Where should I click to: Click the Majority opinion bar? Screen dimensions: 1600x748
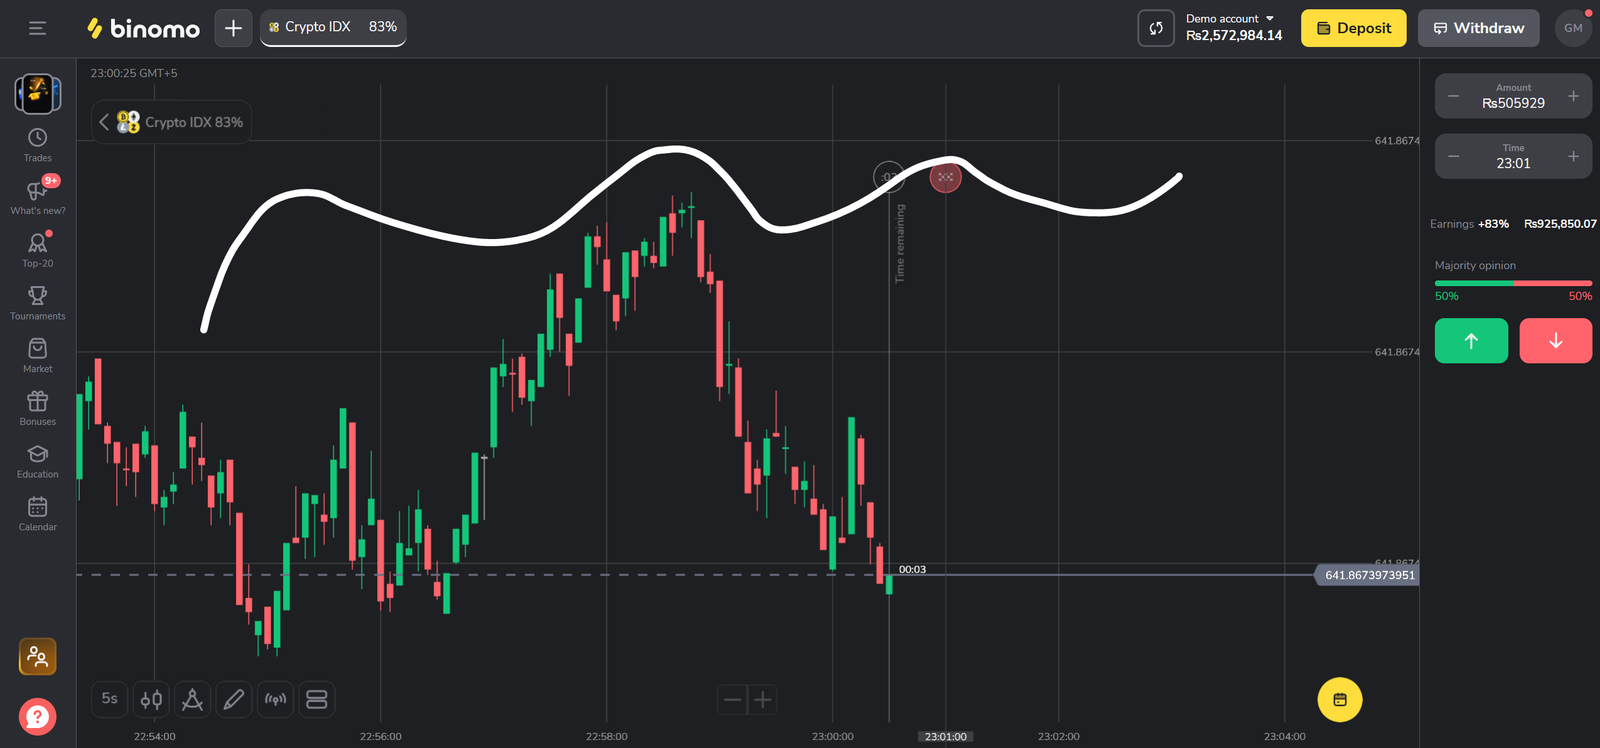[x=1513, y=284]
